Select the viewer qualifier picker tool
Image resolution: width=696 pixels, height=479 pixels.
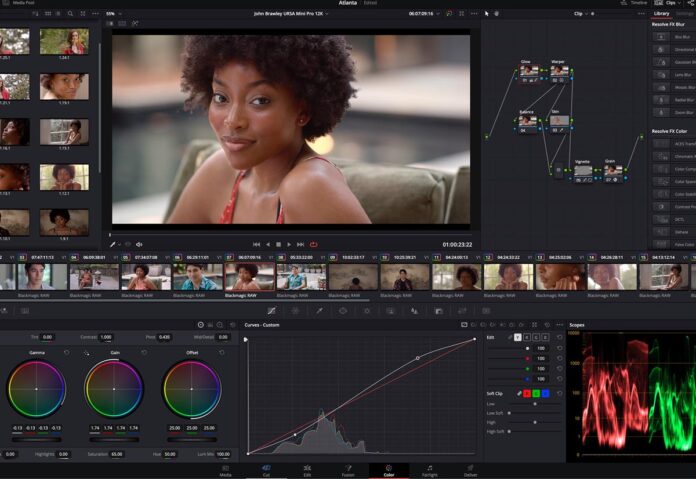(113, 244)
